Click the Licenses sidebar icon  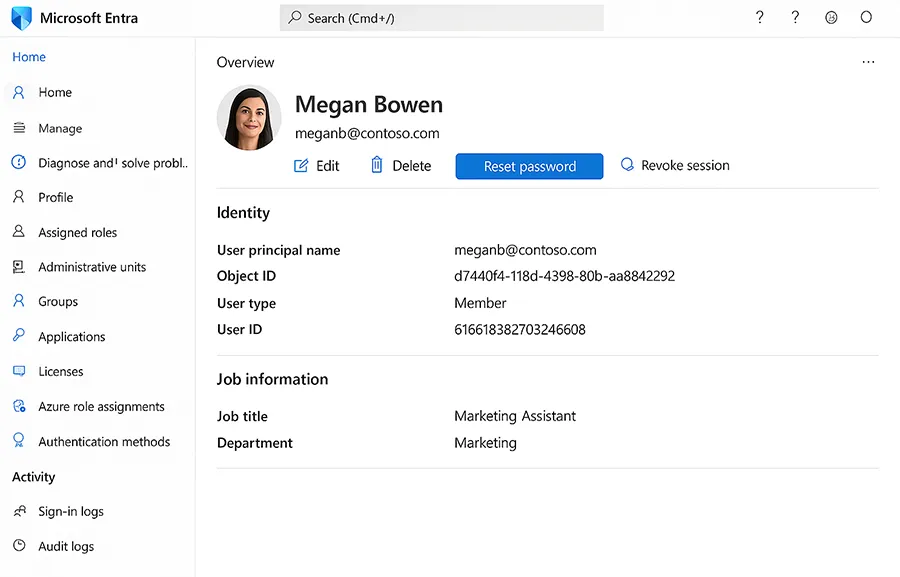click(x=20, y=371)
